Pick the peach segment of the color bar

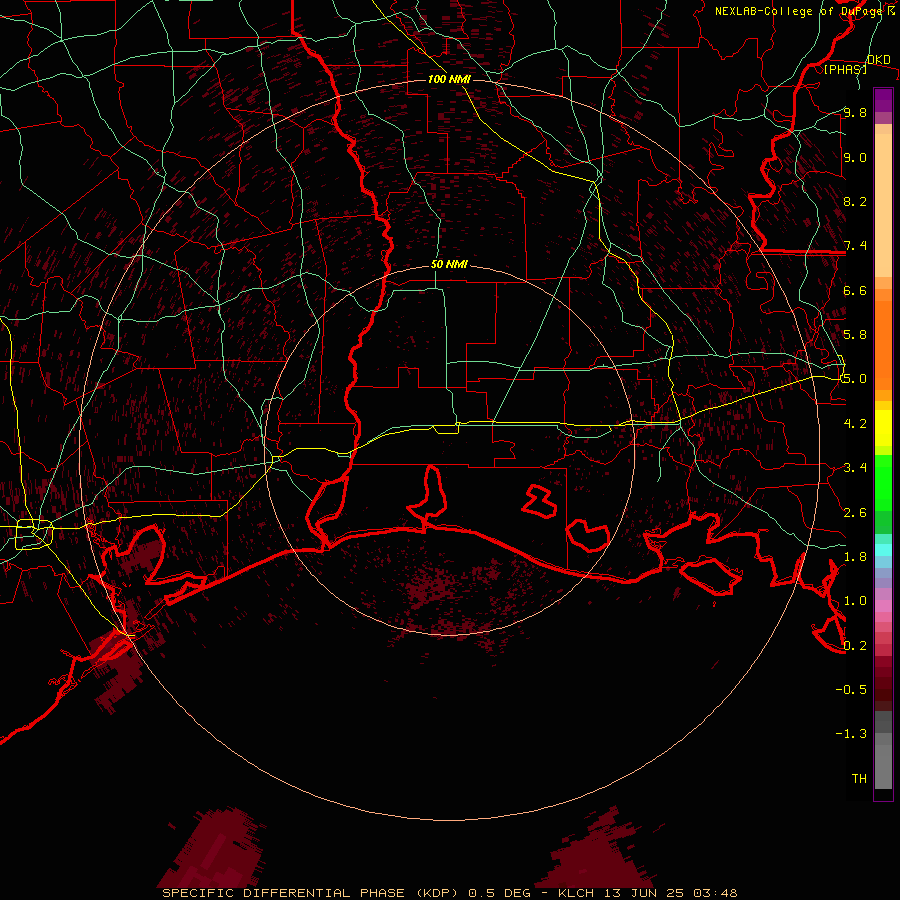click(883, 205)
